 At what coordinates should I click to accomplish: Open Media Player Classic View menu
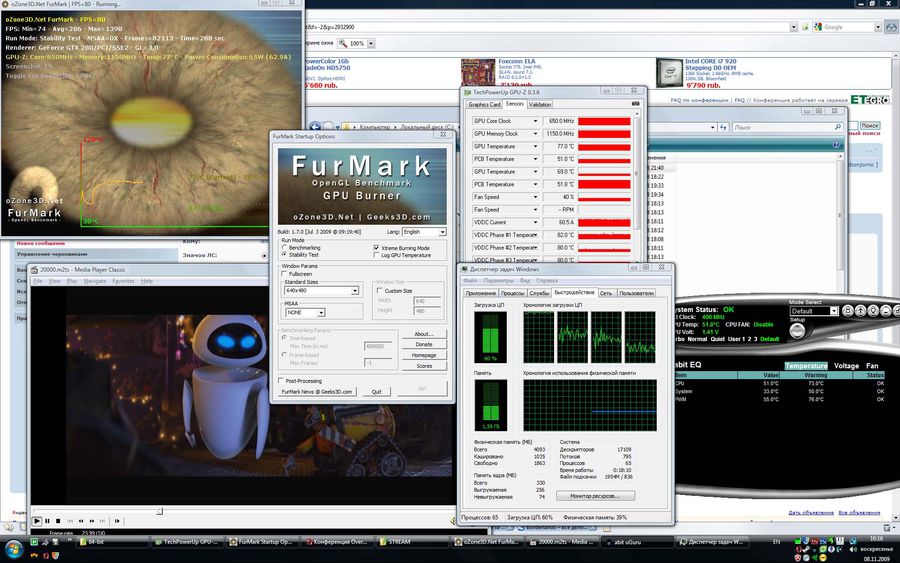pyautogui.click(x=55, y=281)
